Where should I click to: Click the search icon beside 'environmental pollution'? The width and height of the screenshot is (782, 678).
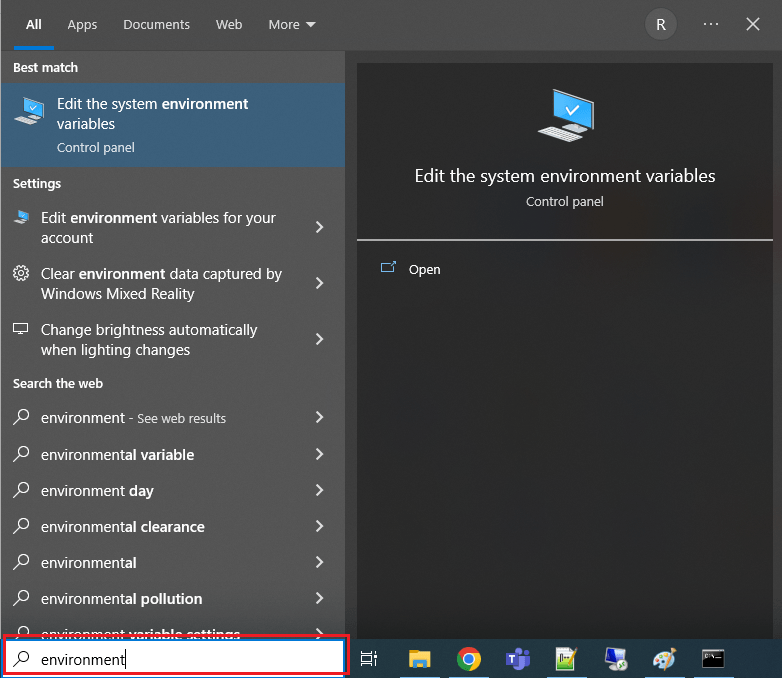pyautogui.click(x=21, y=598)
